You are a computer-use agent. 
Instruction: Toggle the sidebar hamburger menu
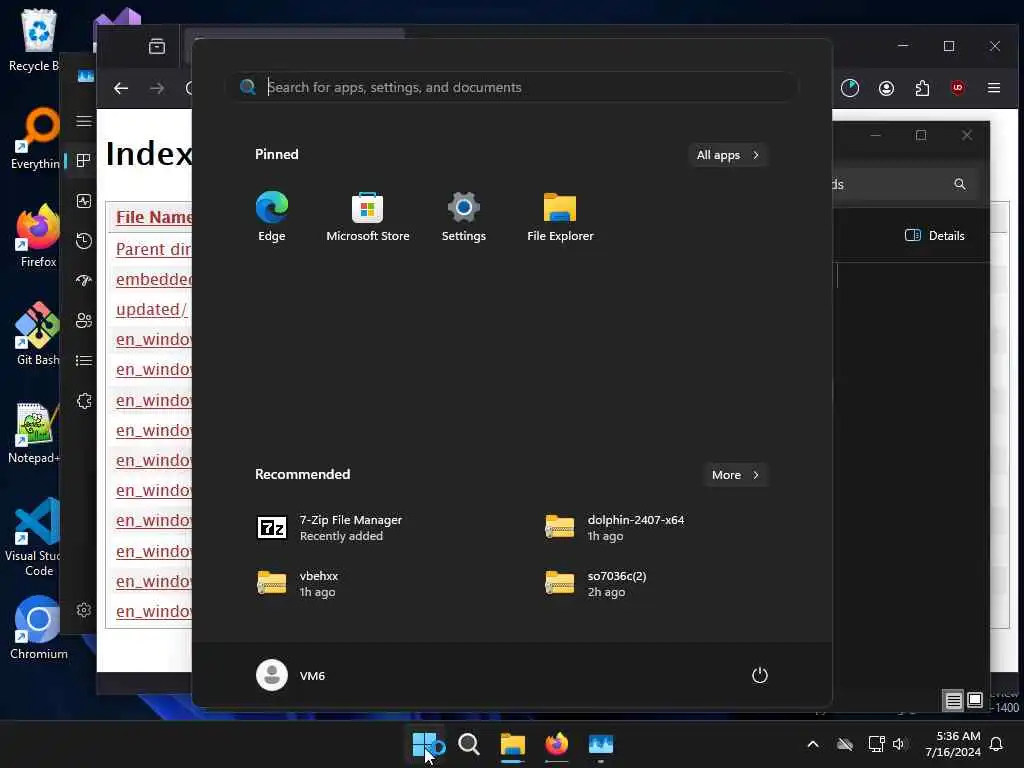coord(84,121)
